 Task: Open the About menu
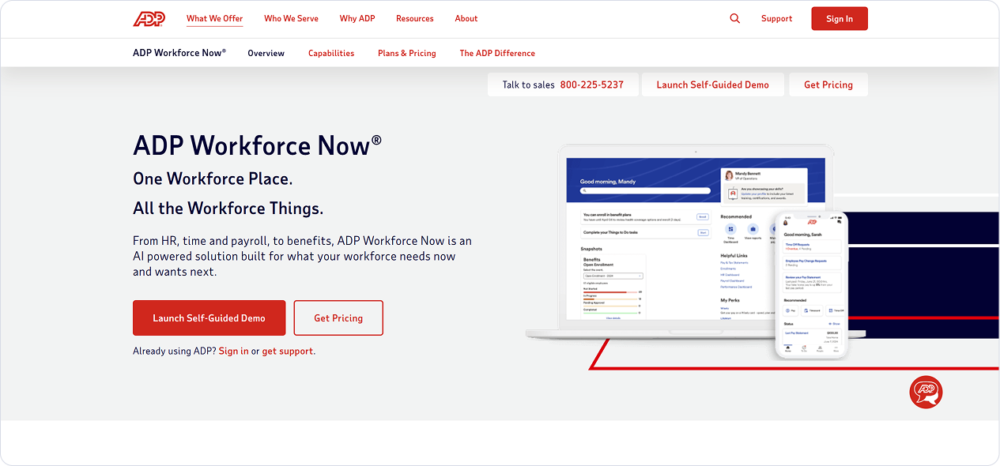(466, 18)
